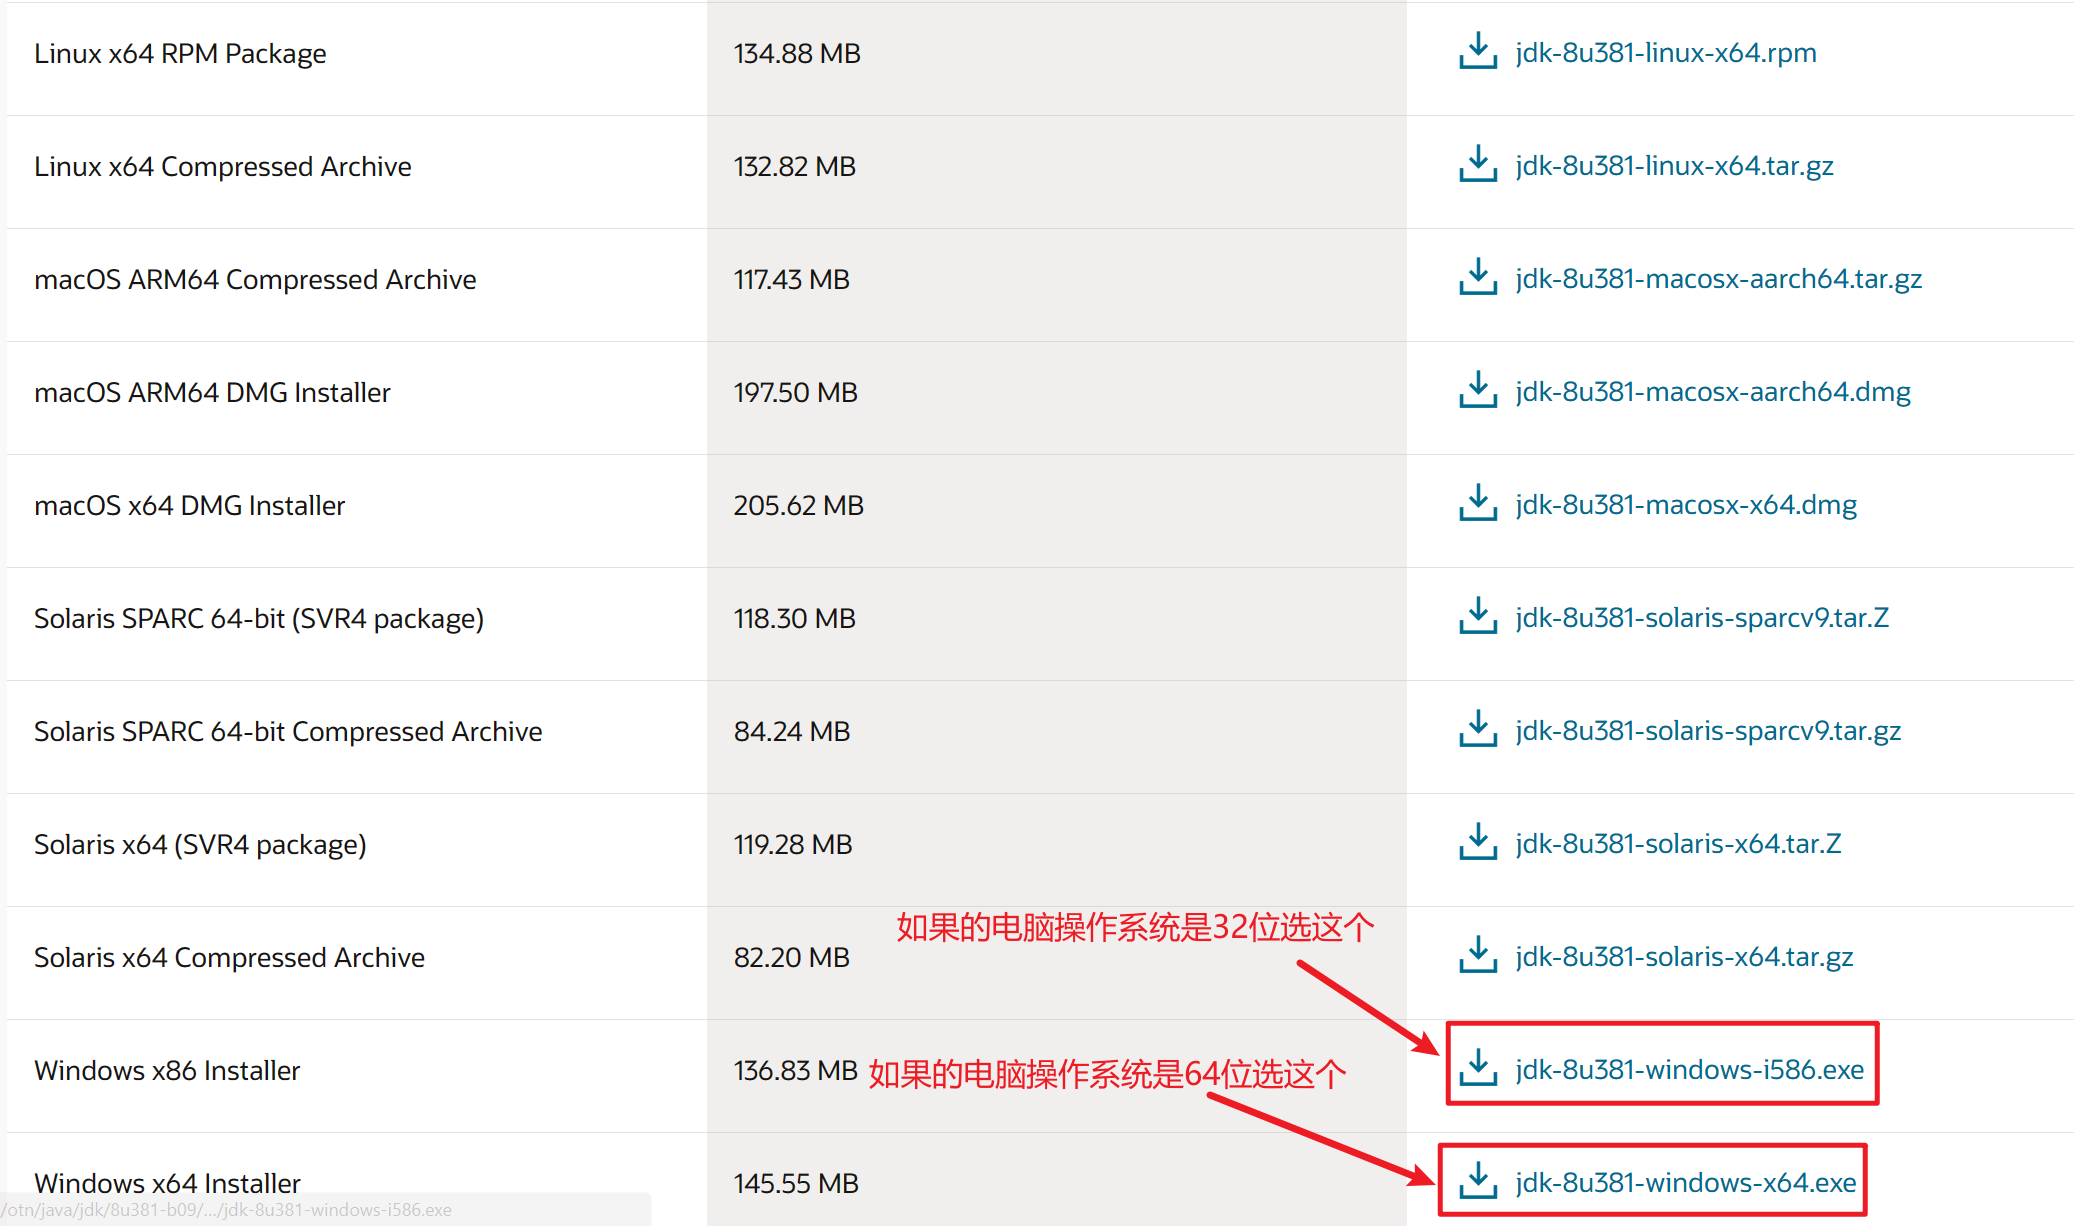The image size is (2074, 1226).
Task: Click download icon for macosx-aarch64.tar.gz
Action: click(1477, 277)
